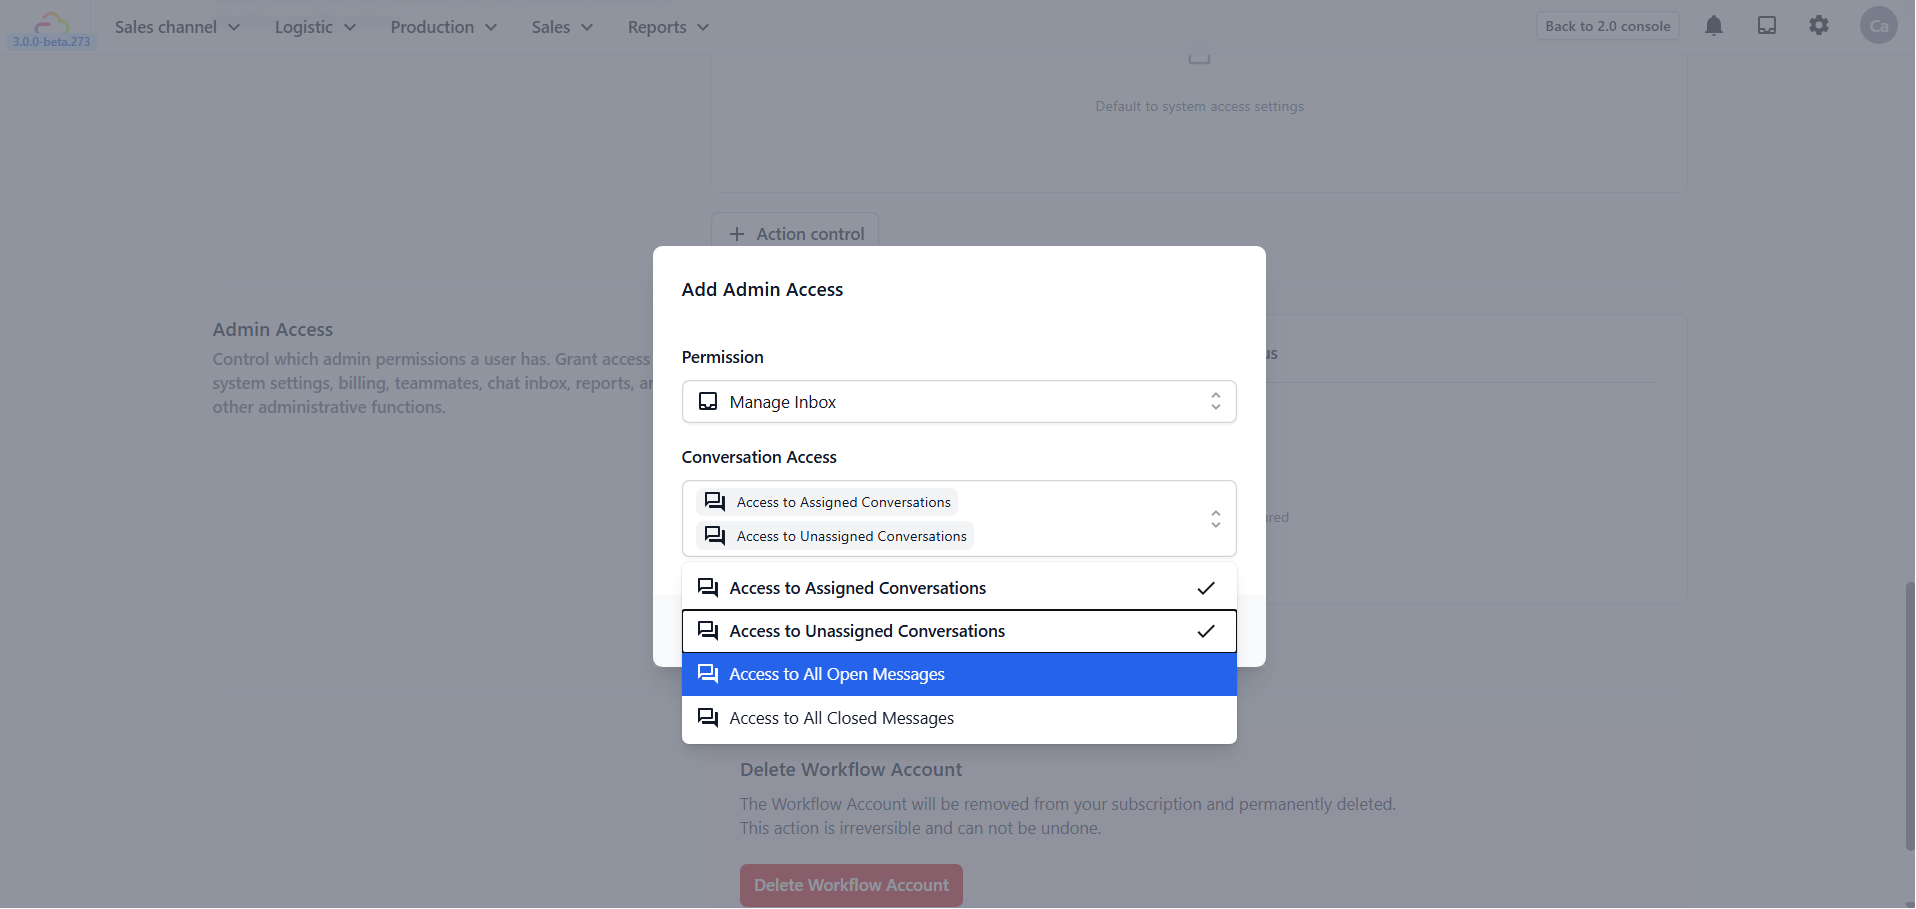Click the page vertical scrollbar
1916x909 pixels.
click(1909, 716)
